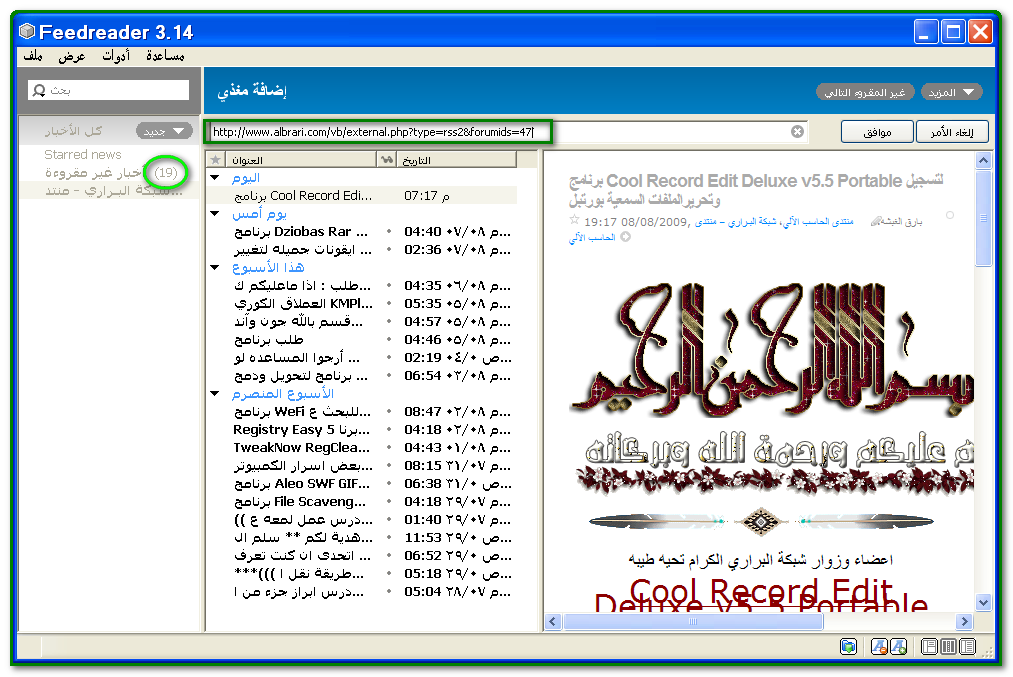Collapse the يوم أمس group

click(215, 214)
